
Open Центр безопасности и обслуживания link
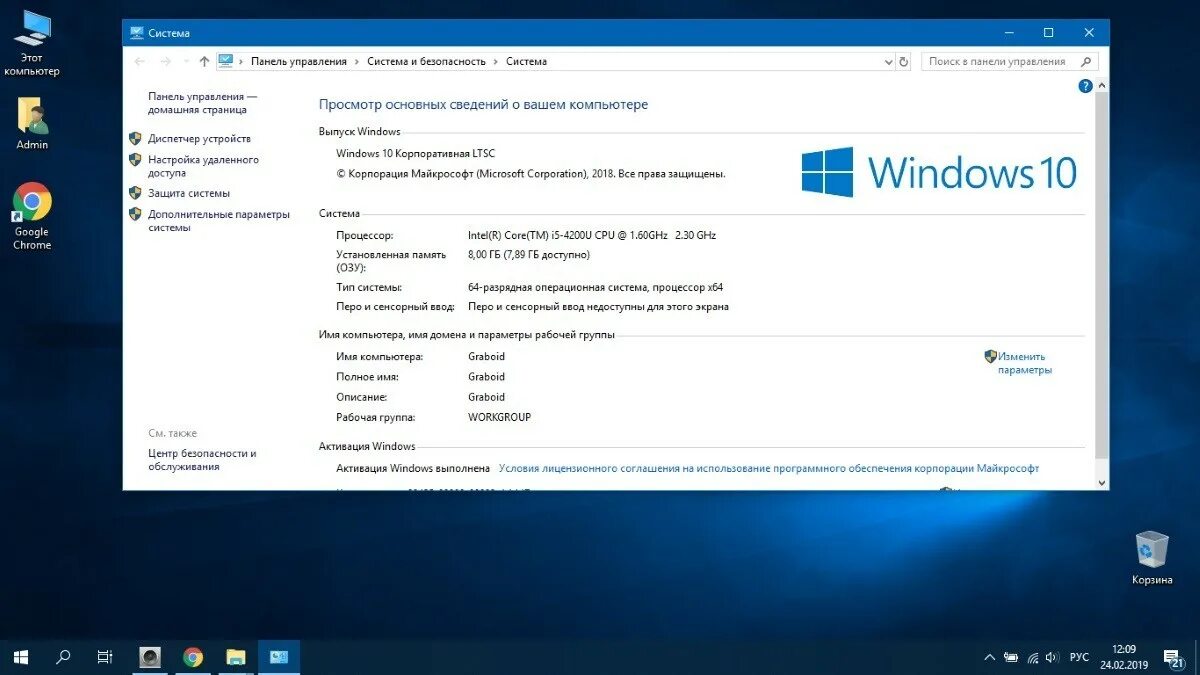[x=202, y=460]
